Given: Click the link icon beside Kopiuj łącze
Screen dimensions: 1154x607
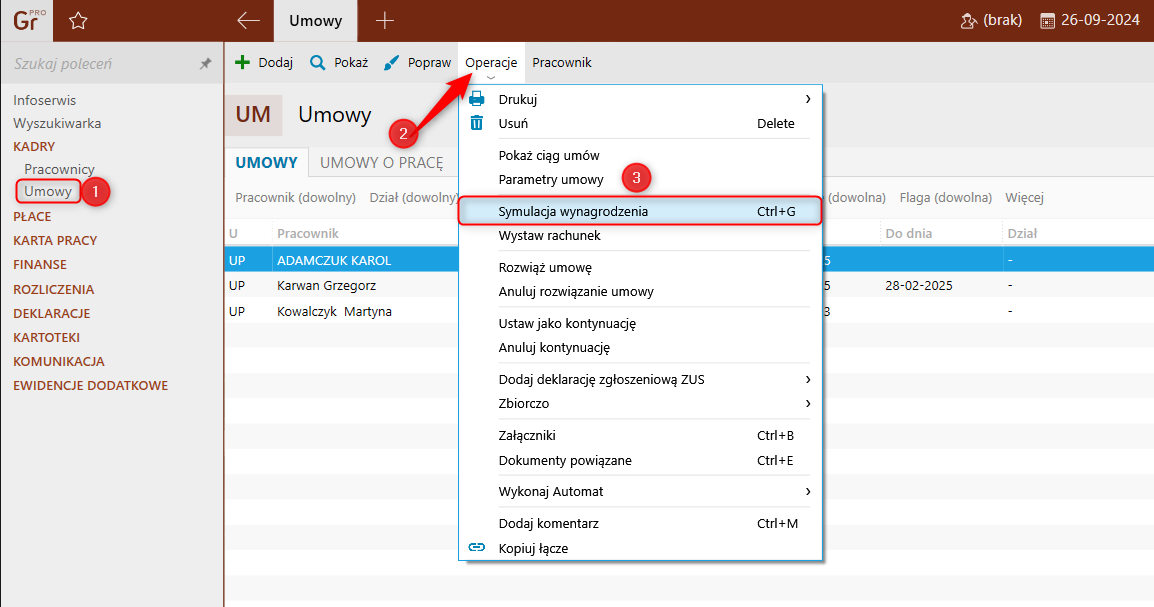Looking at the screenshot, I should [477, 547].
